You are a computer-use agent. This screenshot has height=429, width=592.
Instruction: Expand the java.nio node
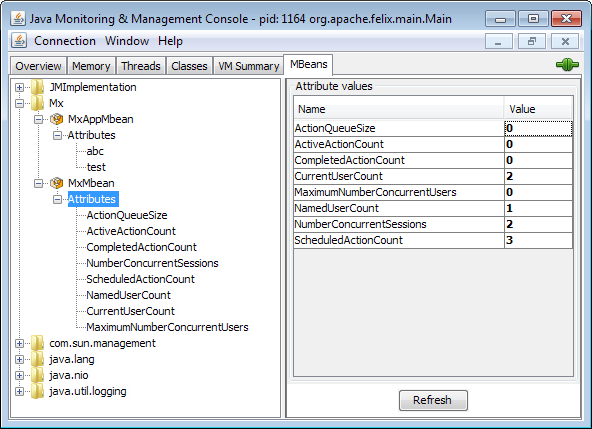click(19, 375)
